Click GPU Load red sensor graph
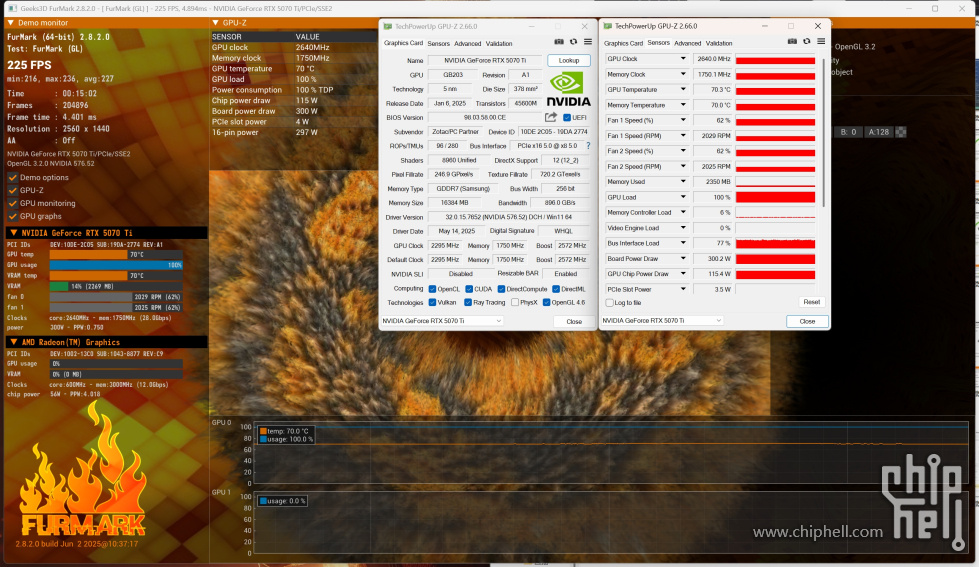Viewport: 979px width, 567px height. pos(775,197)
